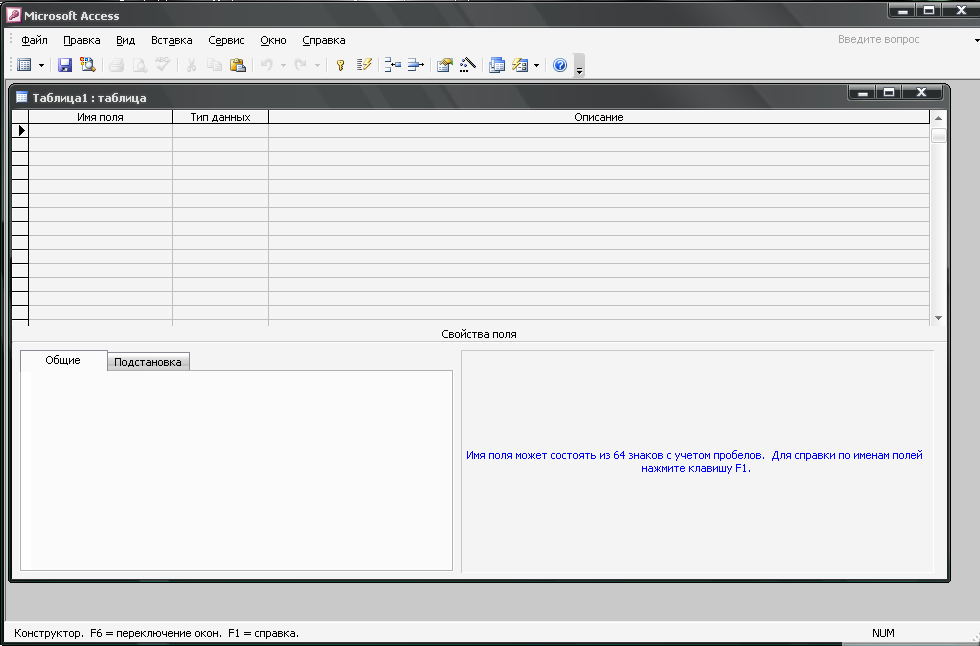Open Indexes with lightning list icon
The height and width of the screenshot is (646, 980).
[x=364, y=64]
